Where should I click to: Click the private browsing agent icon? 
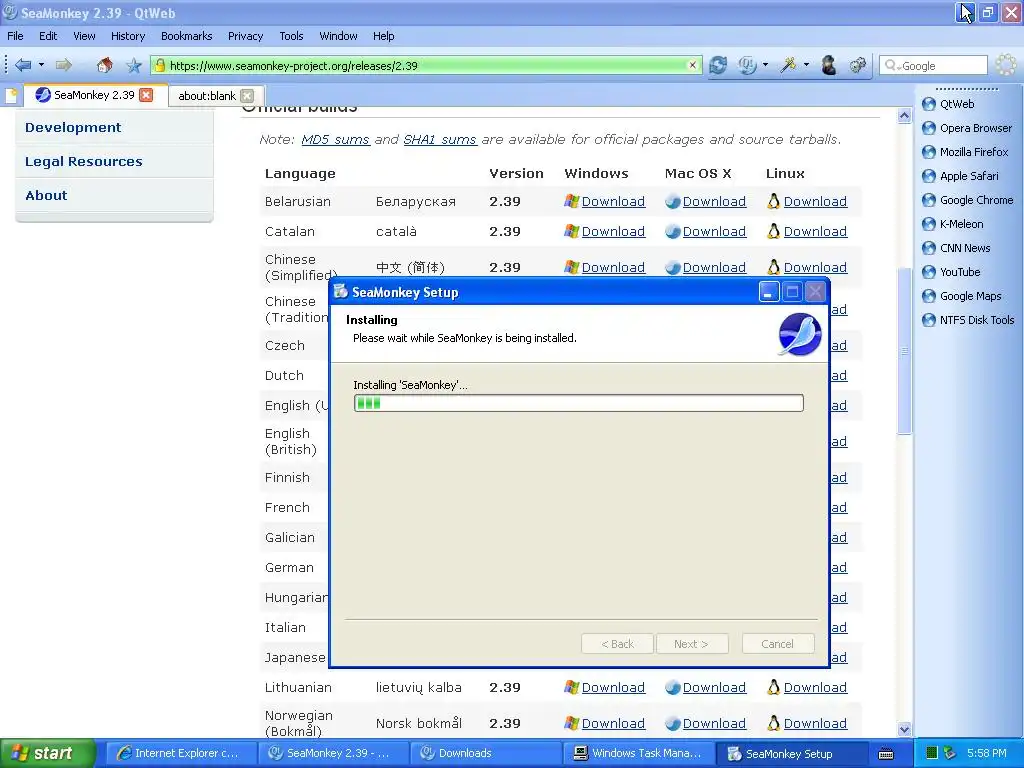click(829, 65)
